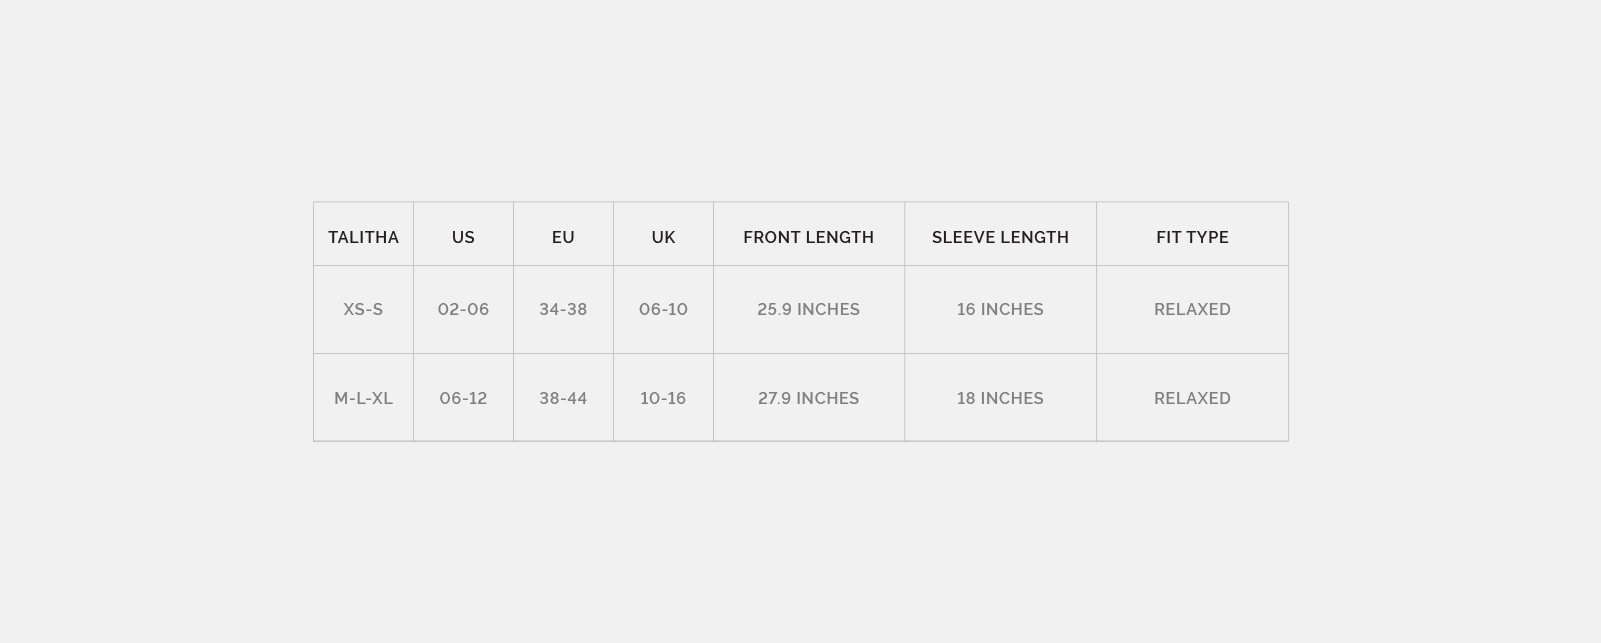
Task: Click the 16 INCHES sleeve length cell
Action: click(1000, 309)
